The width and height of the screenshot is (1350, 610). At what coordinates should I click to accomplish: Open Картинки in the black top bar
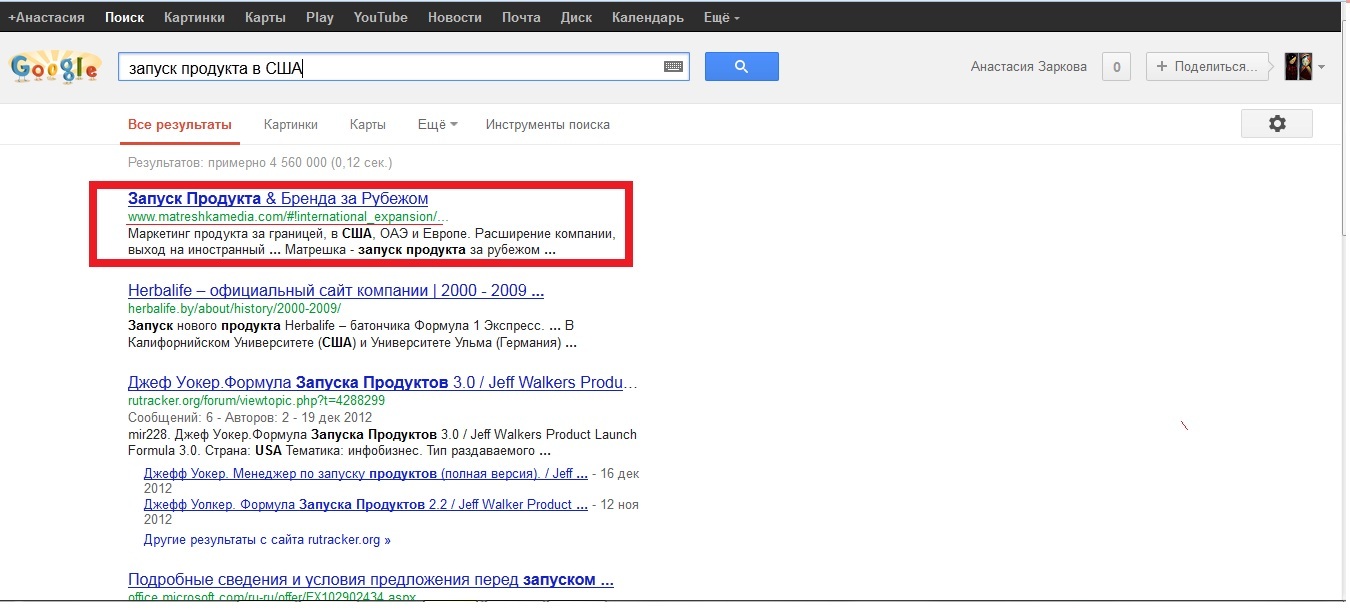tap(195, 18)
